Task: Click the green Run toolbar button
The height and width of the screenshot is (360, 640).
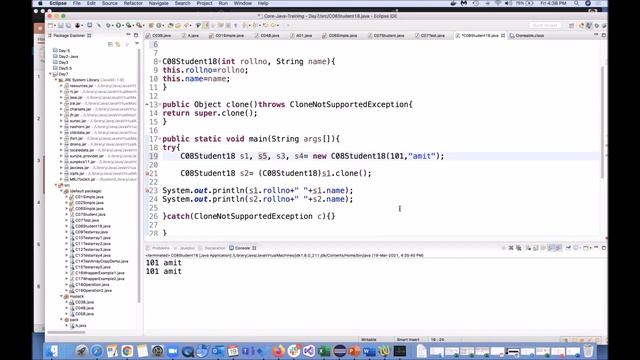Action: tap(118, 25)
